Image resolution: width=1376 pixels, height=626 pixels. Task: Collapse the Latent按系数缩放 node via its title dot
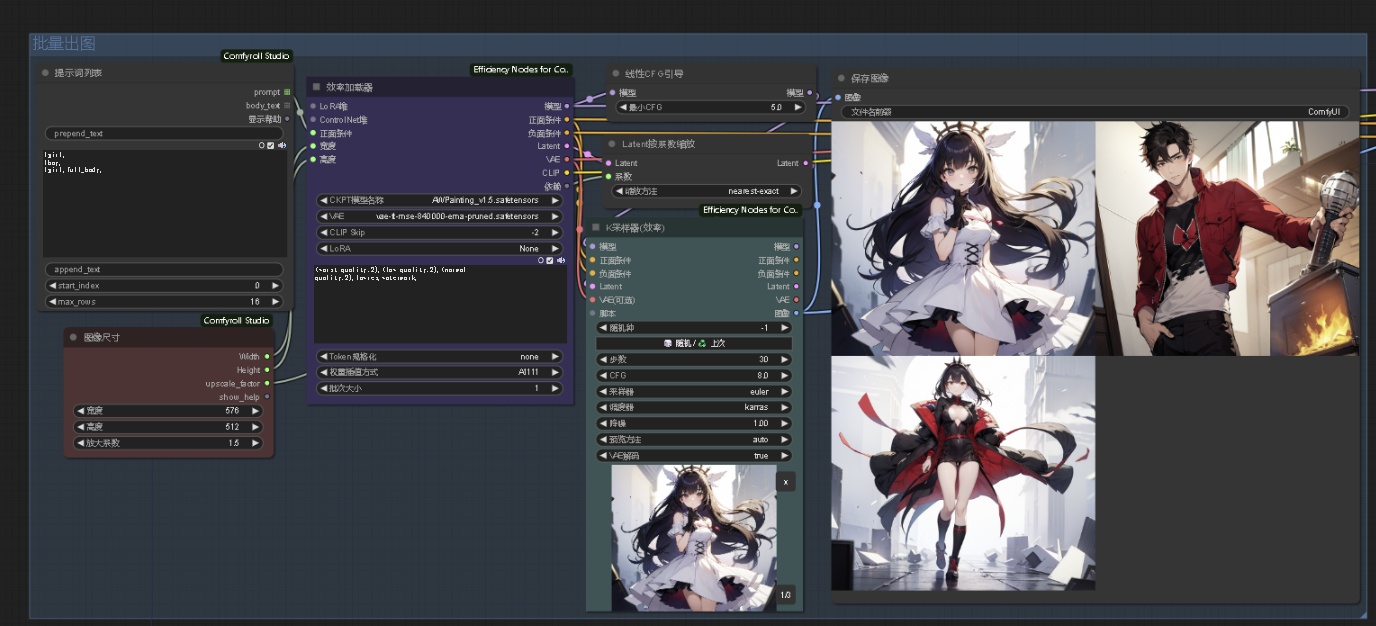tap(611, 144)
